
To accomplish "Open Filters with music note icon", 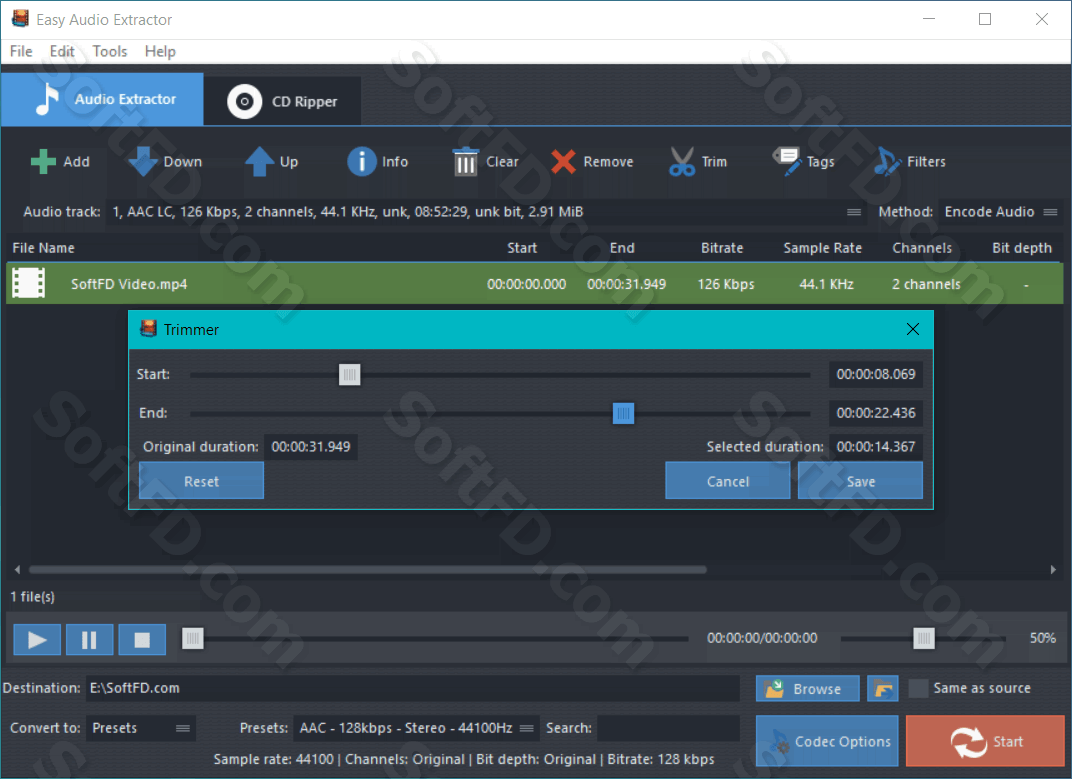I will tap(887, 162).
